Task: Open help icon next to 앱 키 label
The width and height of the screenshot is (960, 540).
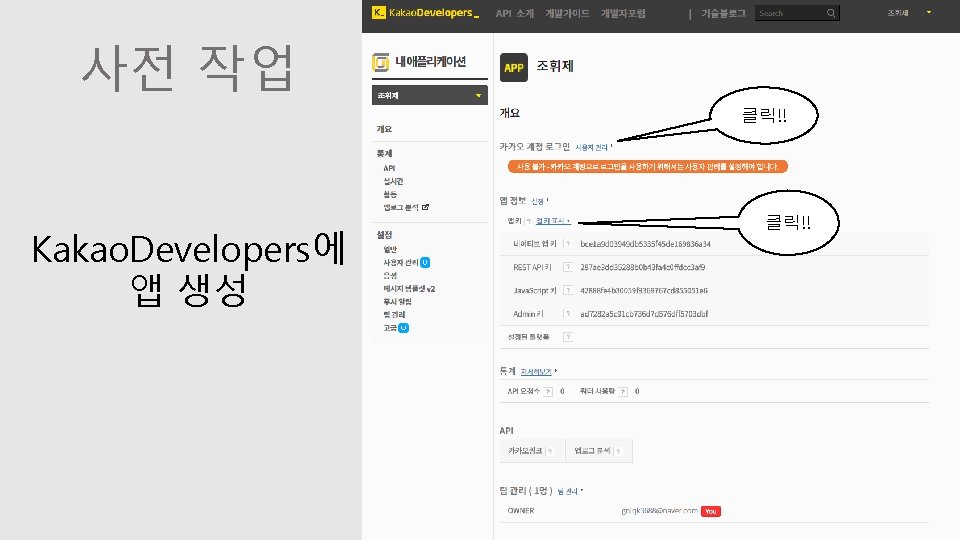Action: [x=529, y=221]
